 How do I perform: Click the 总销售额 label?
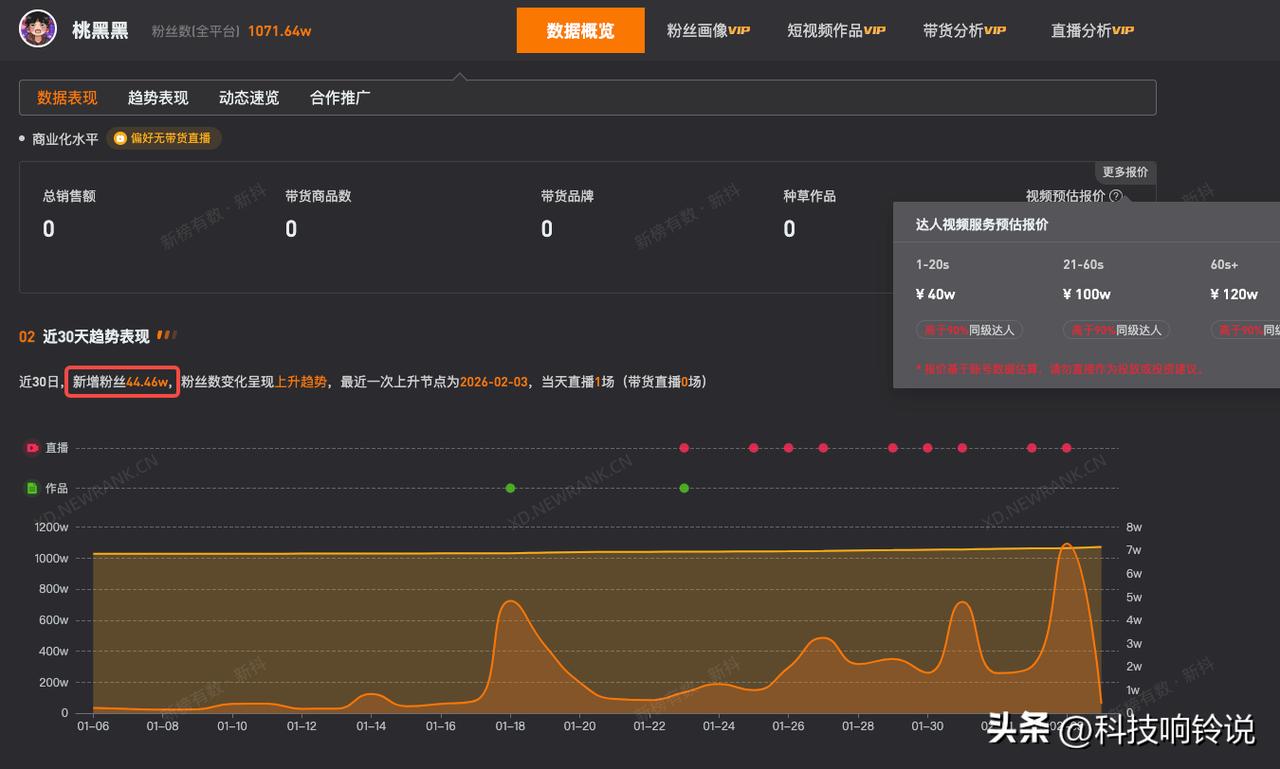[69, 196]
